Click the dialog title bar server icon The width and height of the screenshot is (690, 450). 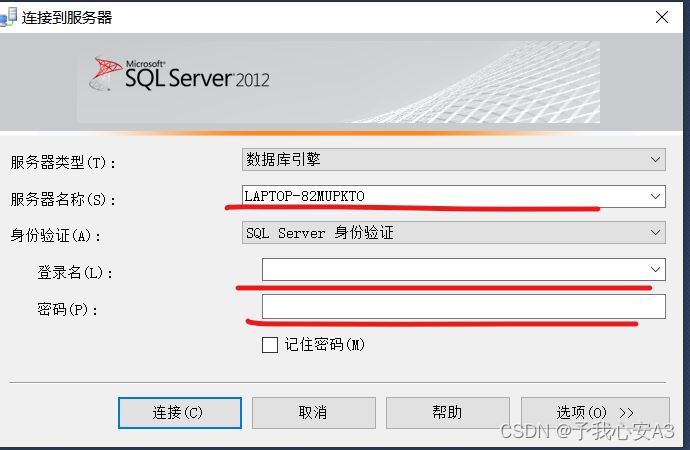8,17
